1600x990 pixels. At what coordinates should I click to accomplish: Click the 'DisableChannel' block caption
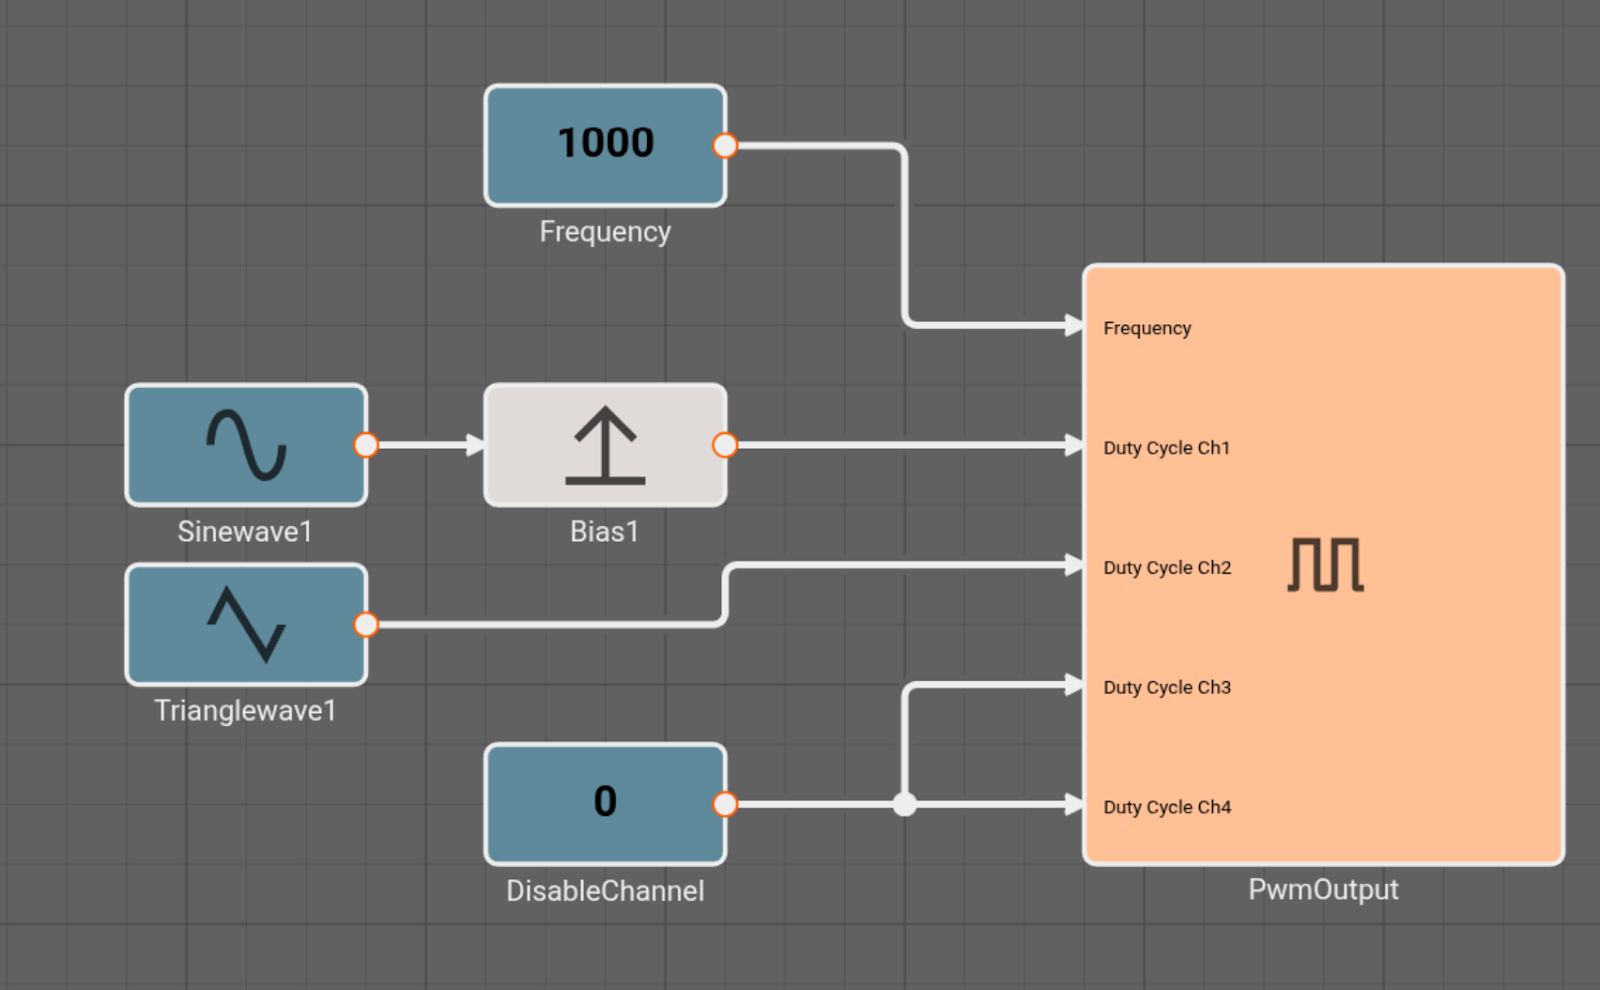605,891
